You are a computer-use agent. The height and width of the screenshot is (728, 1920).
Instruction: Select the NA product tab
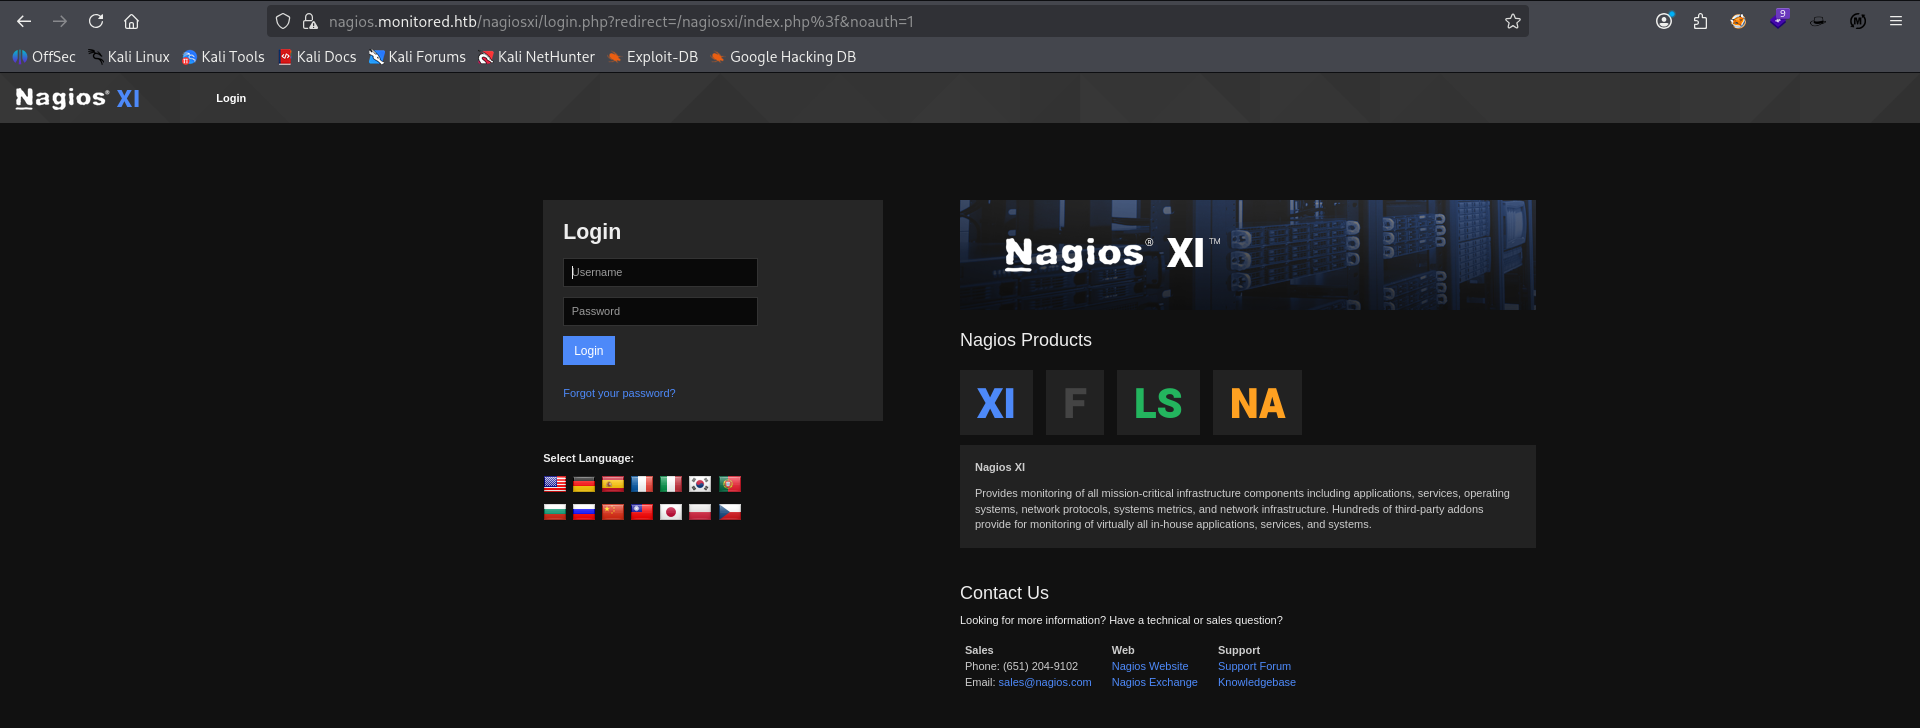[x=1257, y=402]
